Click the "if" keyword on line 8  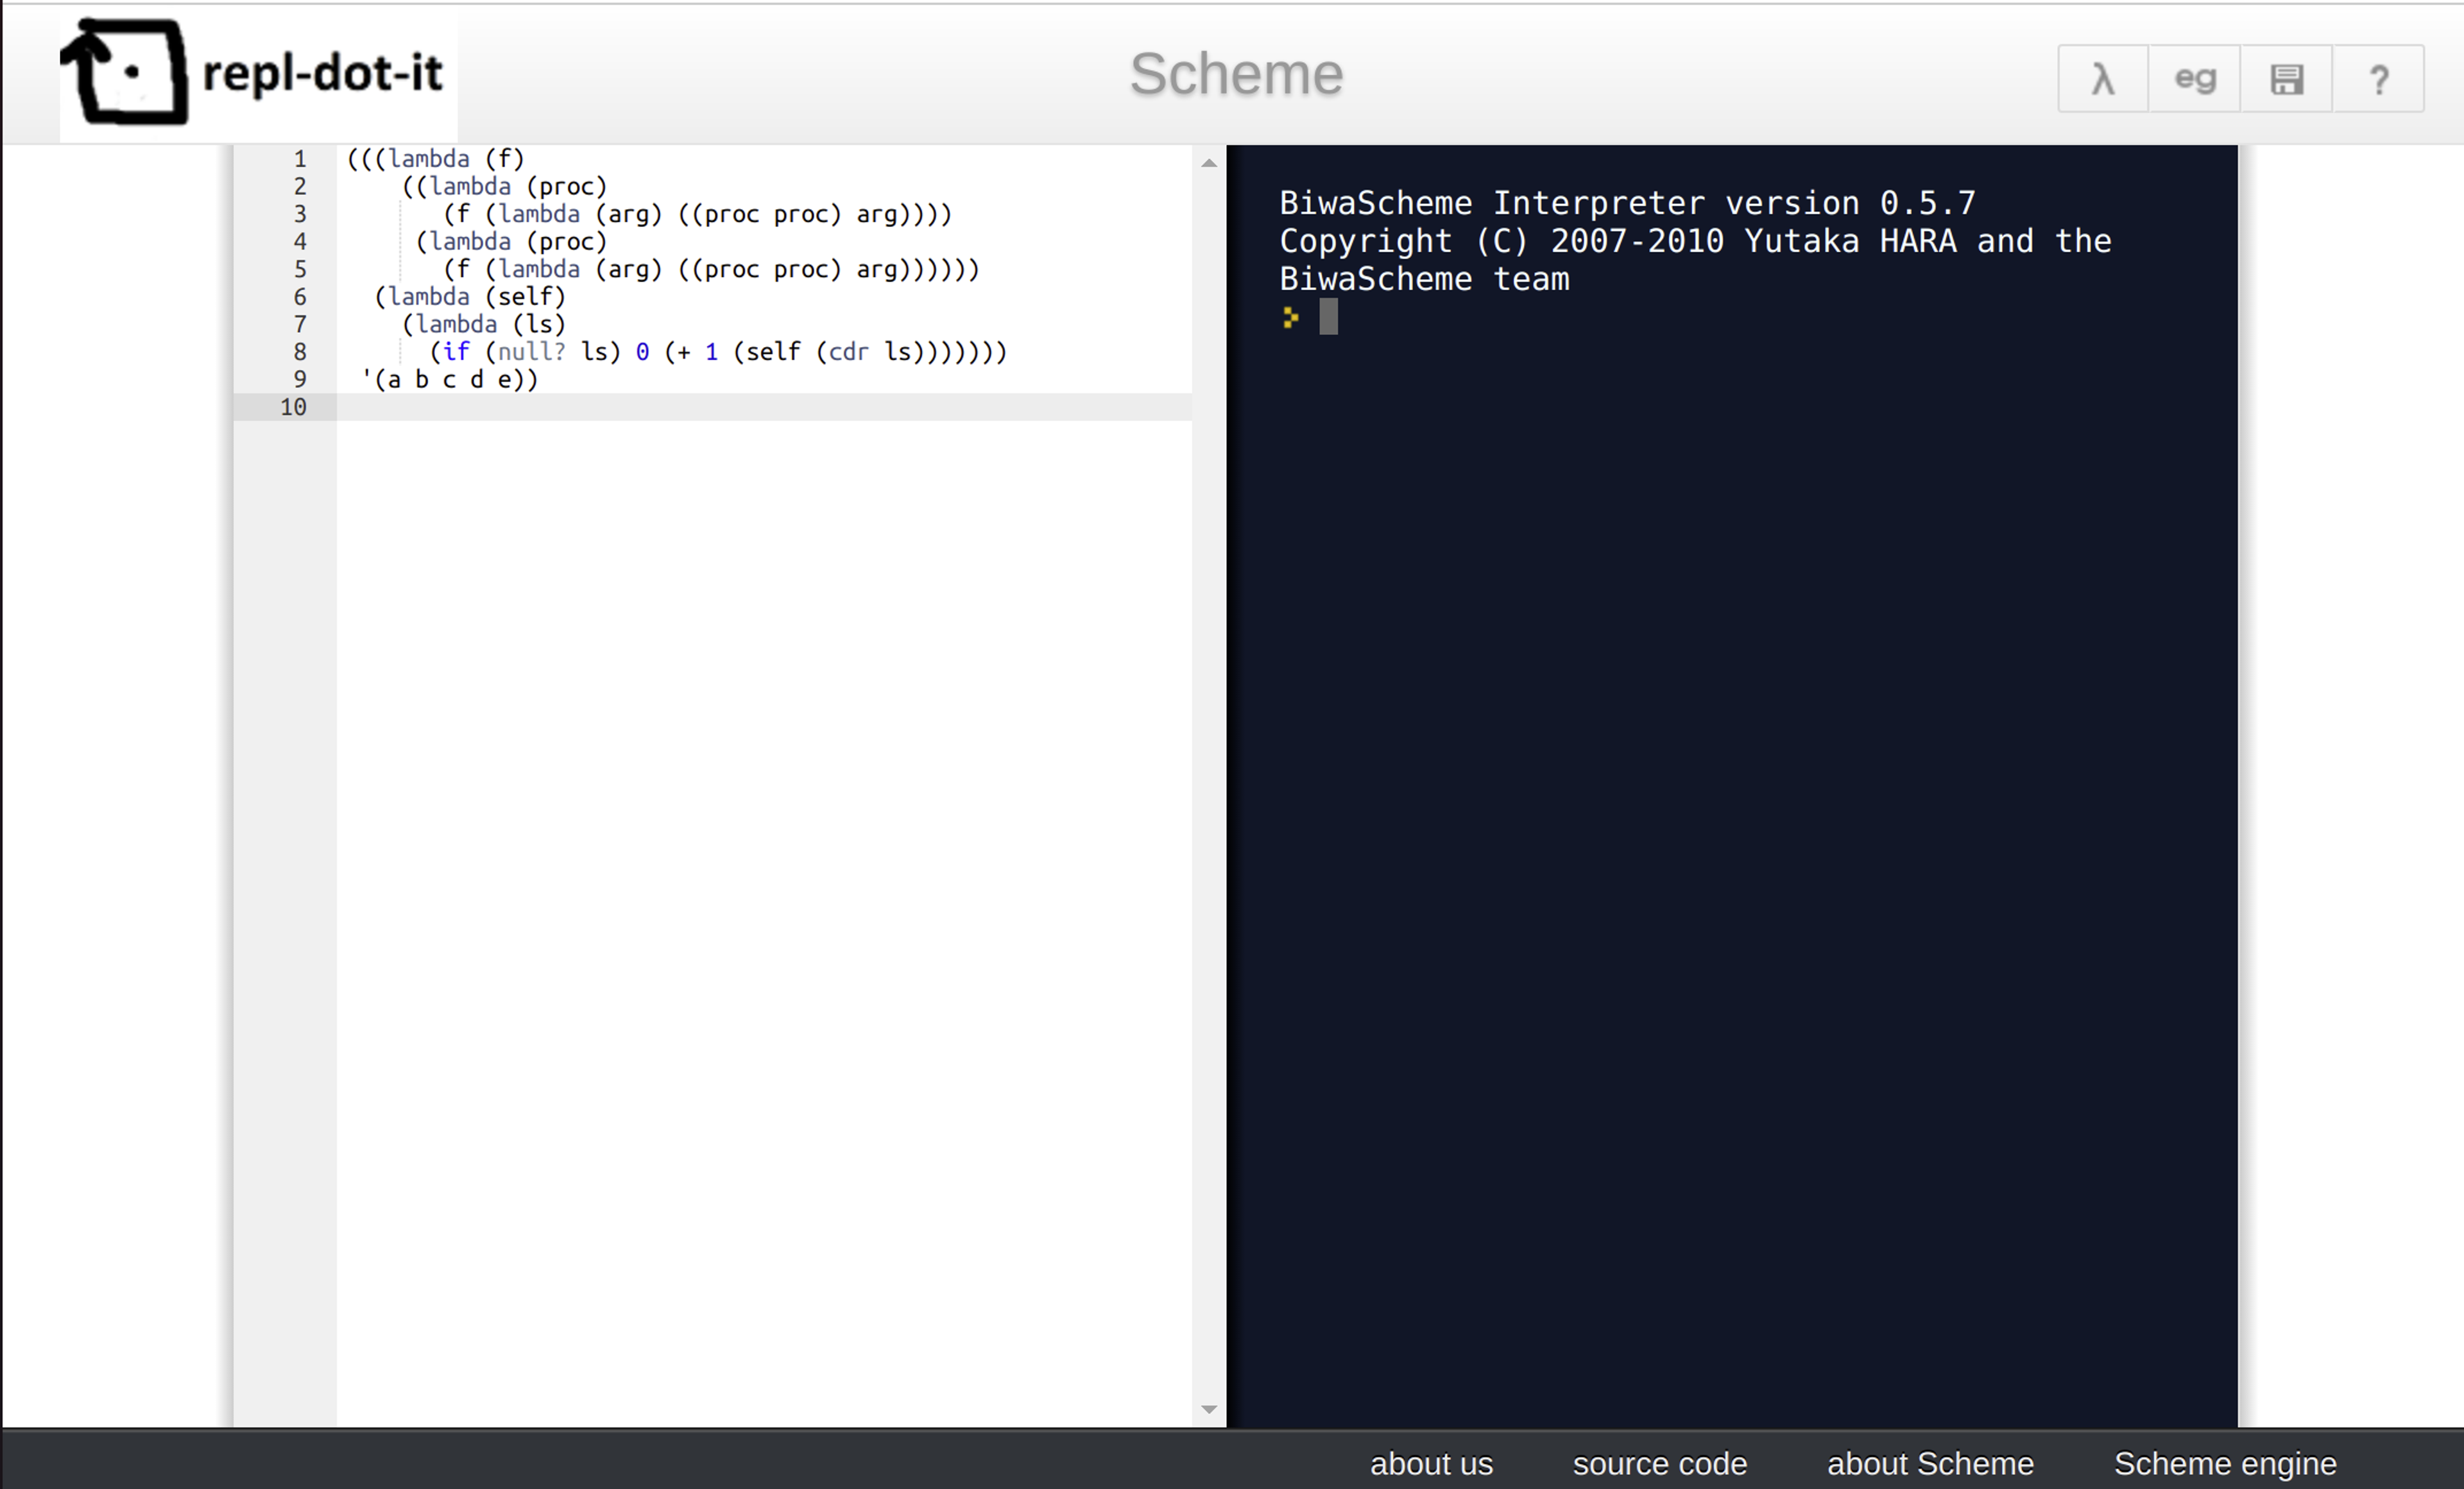click(457, 352)
